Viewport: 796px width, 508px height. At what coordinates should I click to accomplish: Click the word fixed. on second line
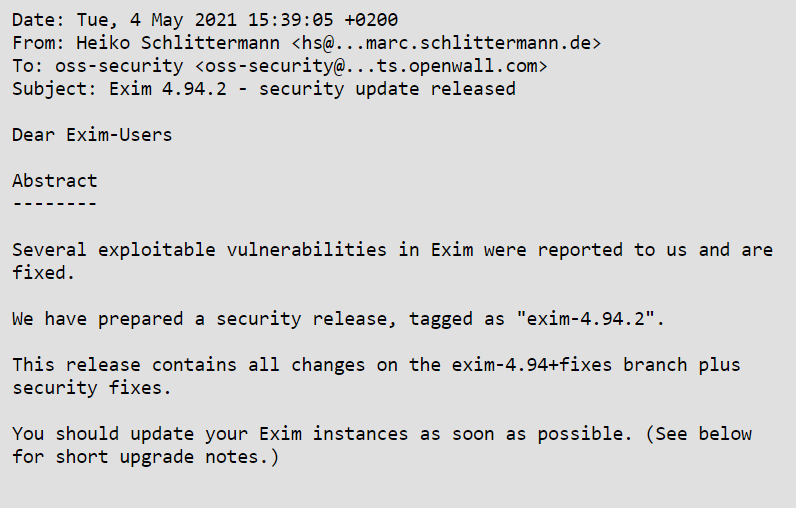44,273
